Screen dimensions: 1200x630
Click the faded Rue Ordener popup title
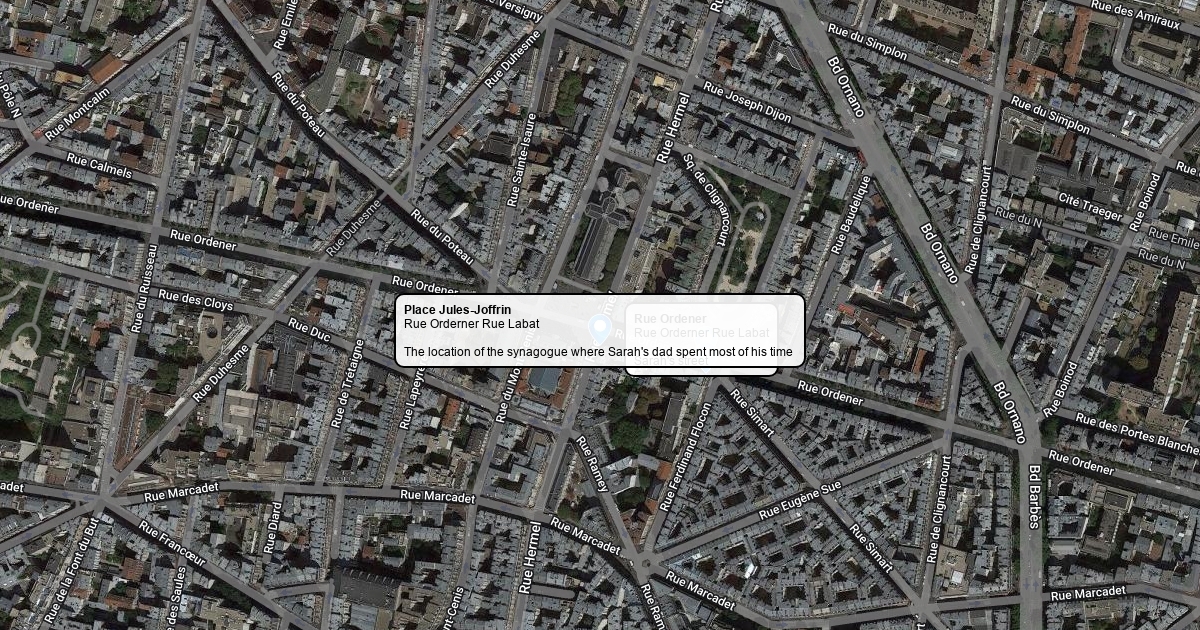[670, 319]
